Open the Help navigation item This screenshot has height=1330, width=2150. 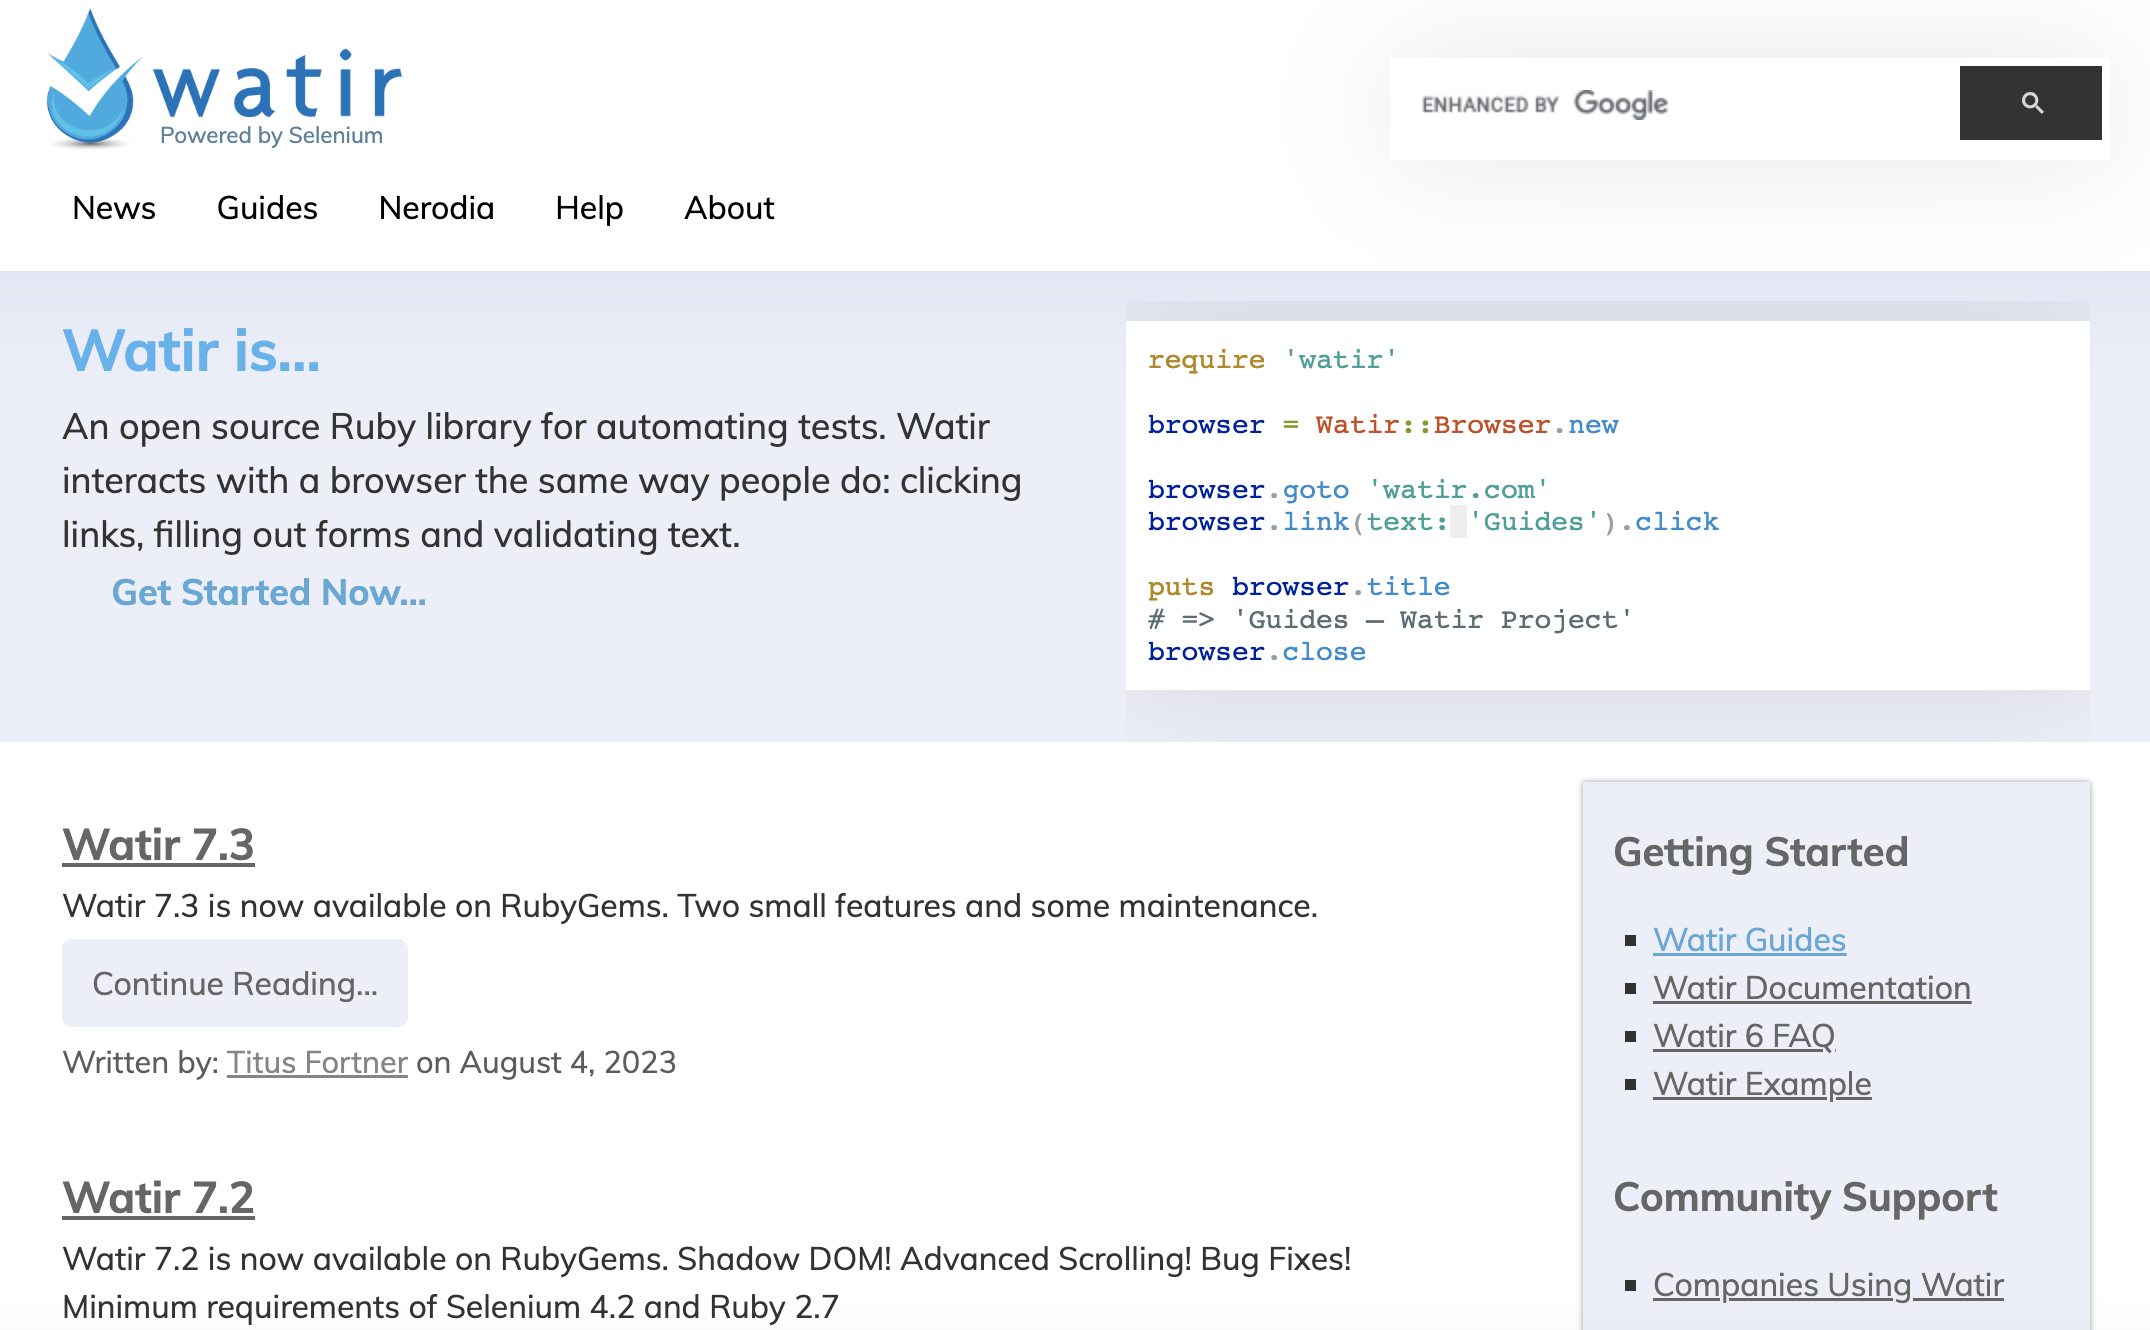pyautogui.click(x=589, y=208)
